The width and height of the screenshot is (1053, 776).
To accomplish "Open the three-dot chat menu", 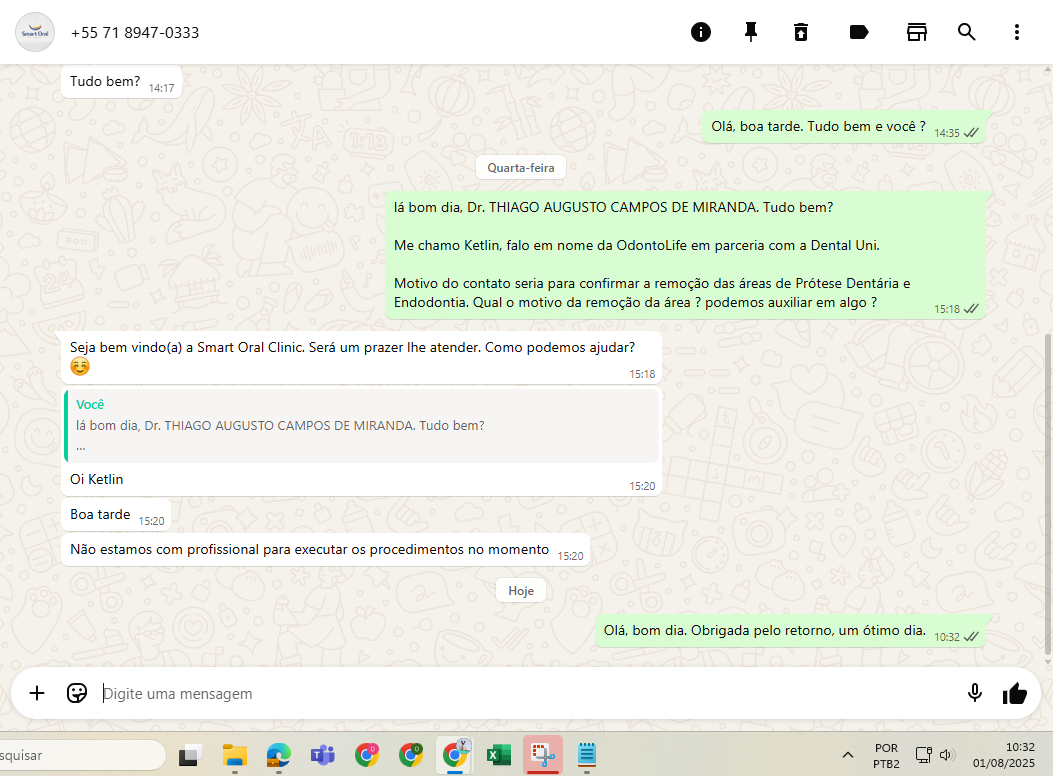I will [x=1017, y=32].
